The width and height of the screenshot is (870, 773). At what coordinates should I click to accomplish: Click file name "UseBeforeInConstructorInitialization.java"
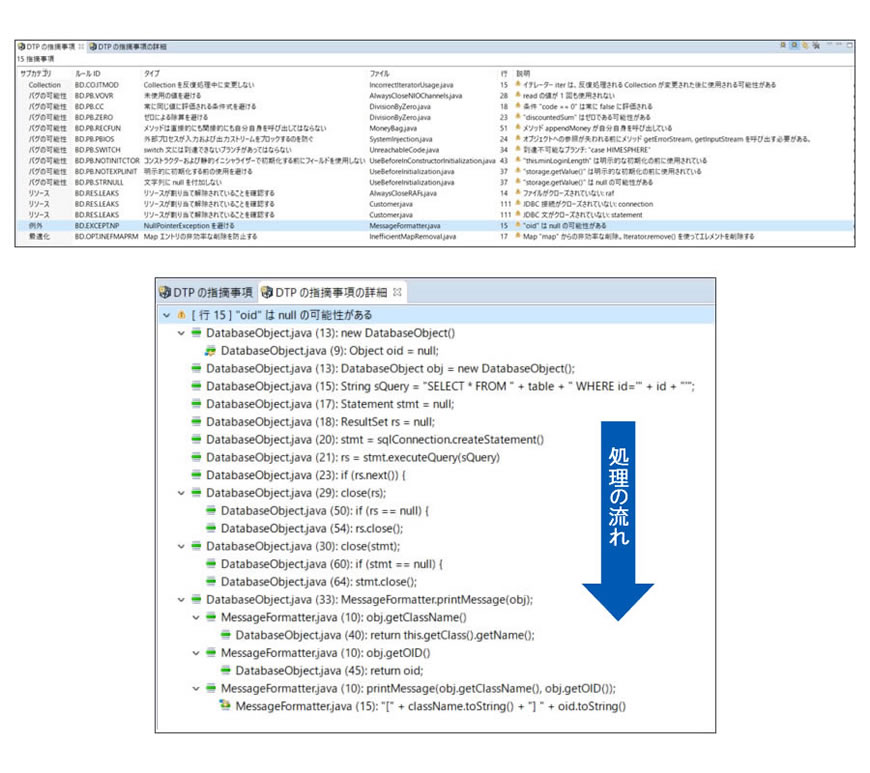[x=432, y=160]
